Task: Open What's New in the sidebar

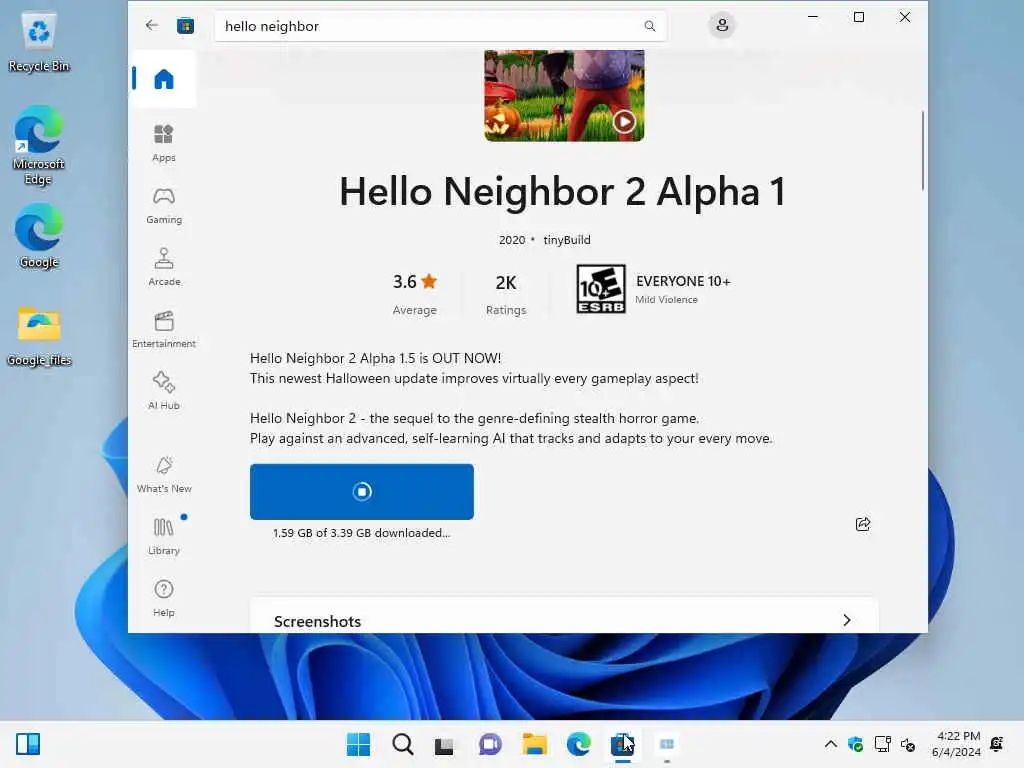Action: pos(164,475)
